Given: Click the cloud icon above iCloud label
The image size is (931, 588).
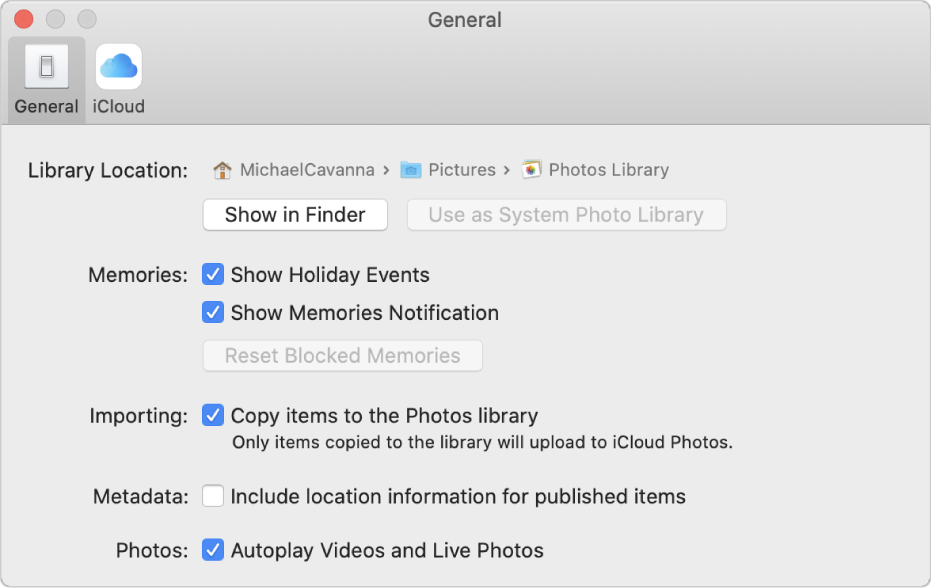Looking at the screenshot, I should [x=118, y=66].
